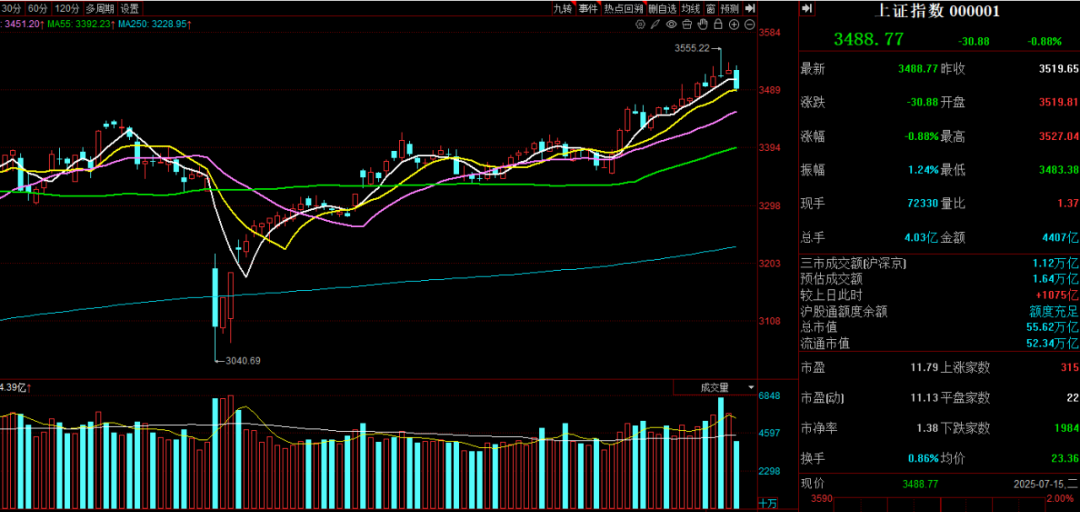The width and height of the screenshot is (1080, 512).
Task: Click the 振幅 1.24% value
Action: tap(923, 170)
